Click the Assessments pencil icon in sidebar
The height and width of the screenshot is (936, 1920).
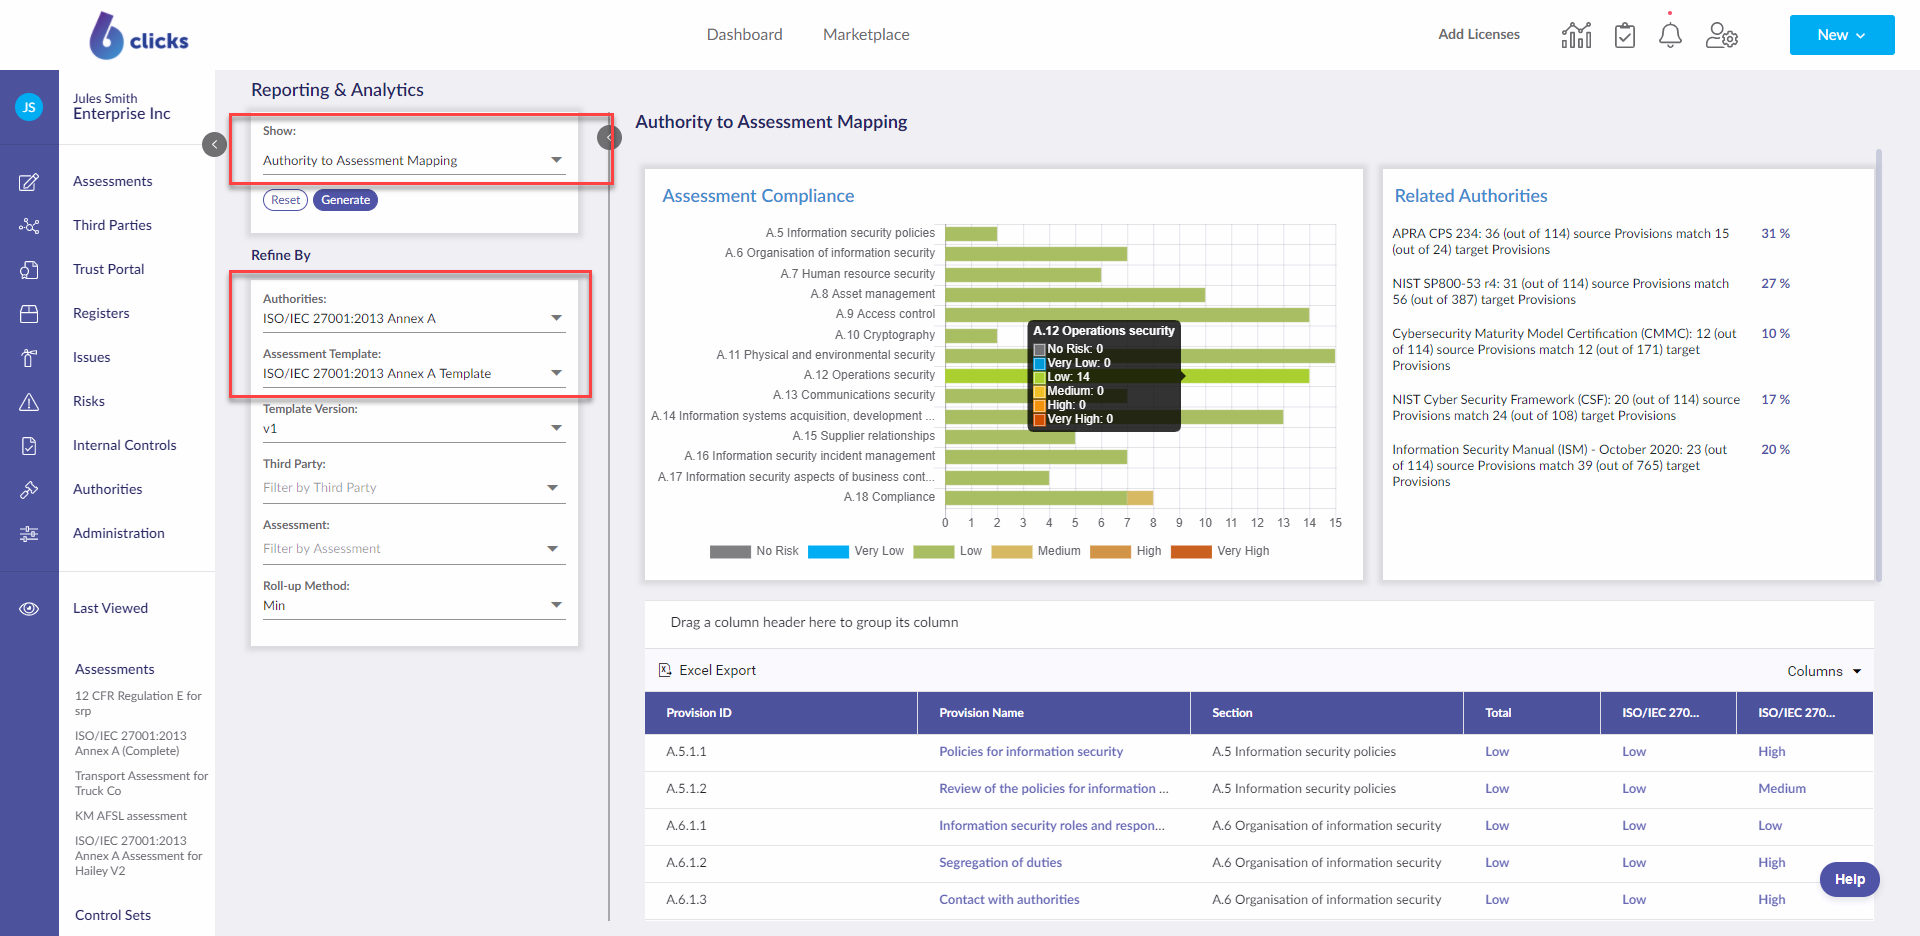click(29, 182)
